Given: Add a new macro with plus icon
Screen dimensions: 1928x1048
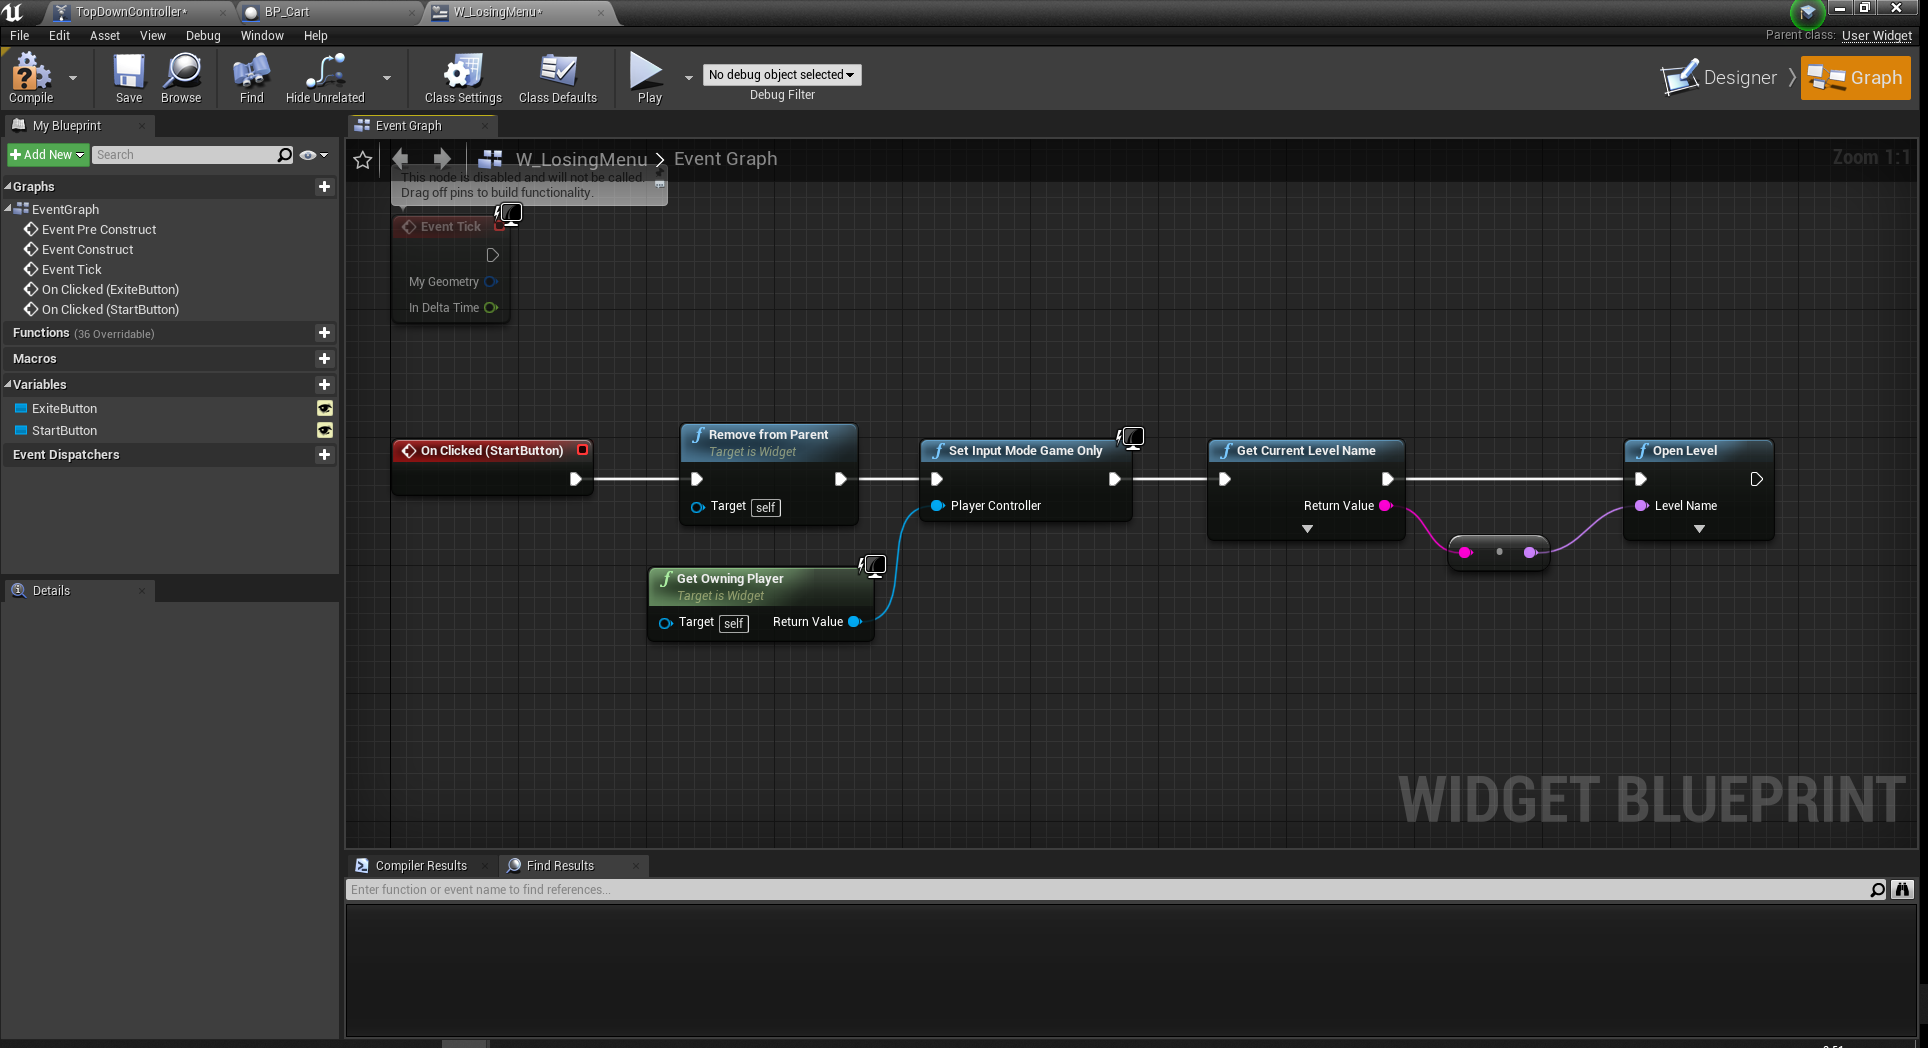Looking at the screenshot, I should [324, 359].
